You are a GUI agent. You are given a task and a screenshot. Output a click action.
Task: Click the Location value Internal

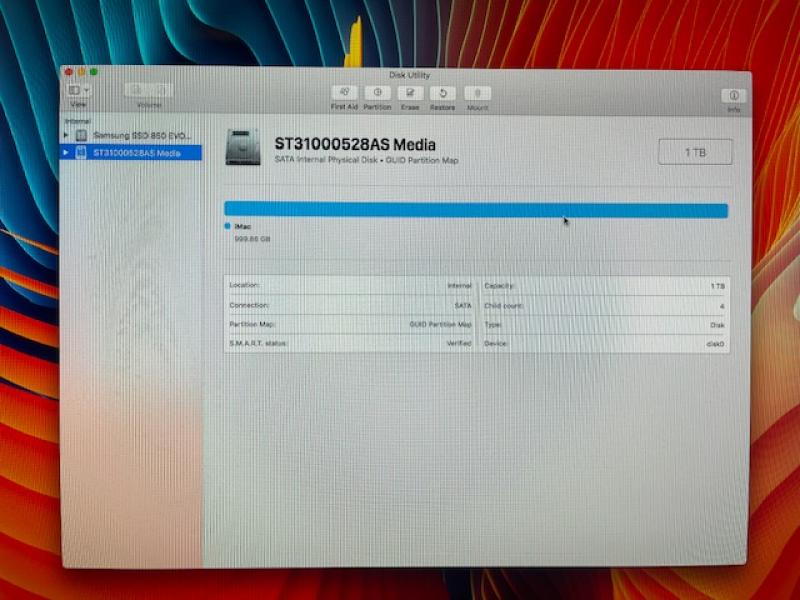click(x=459, y=285)
